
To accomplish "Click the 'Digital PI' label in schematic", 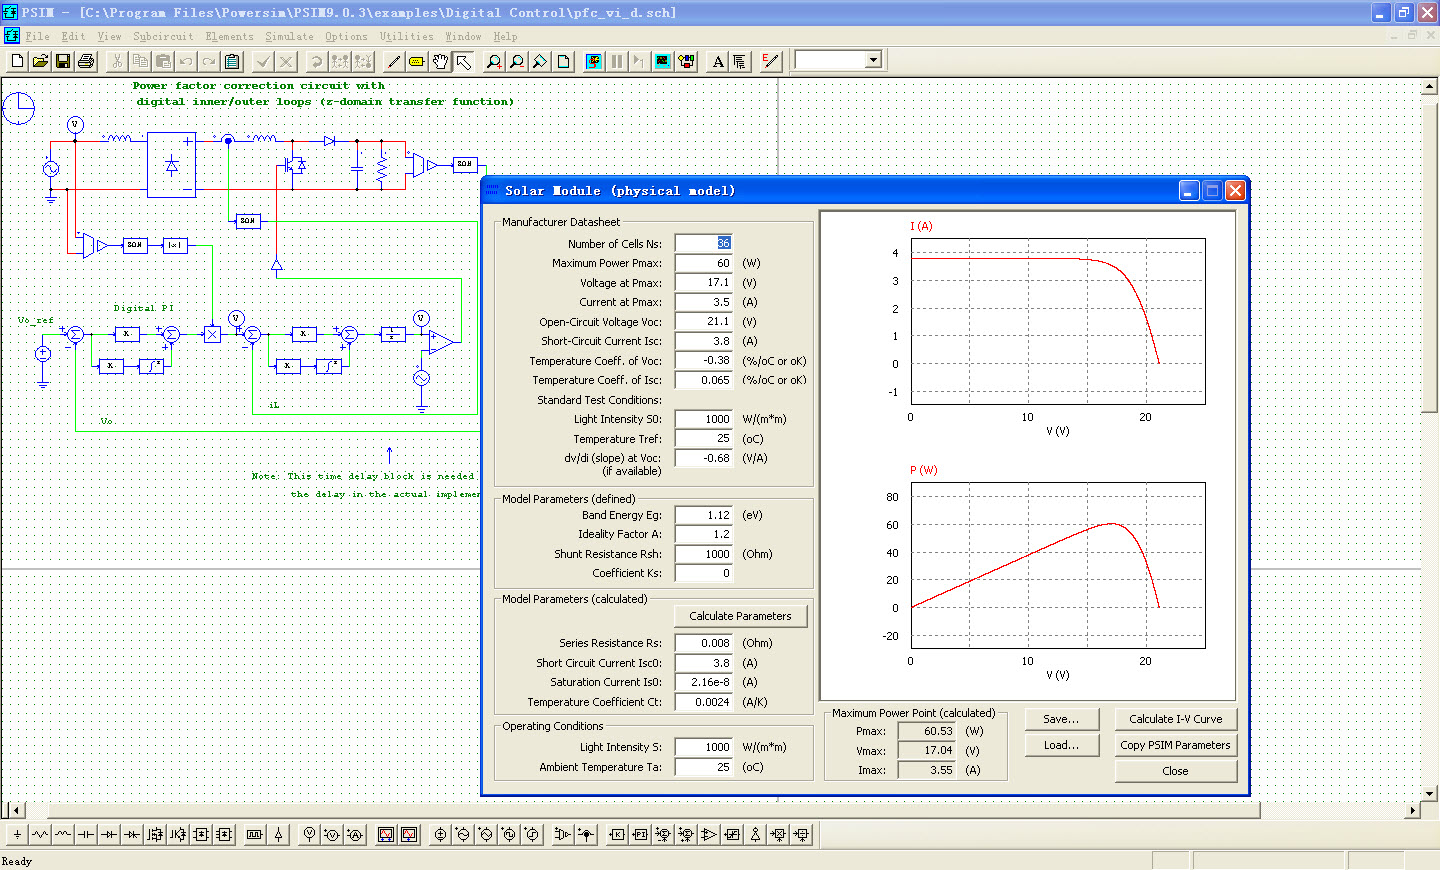I will point(143,308).
